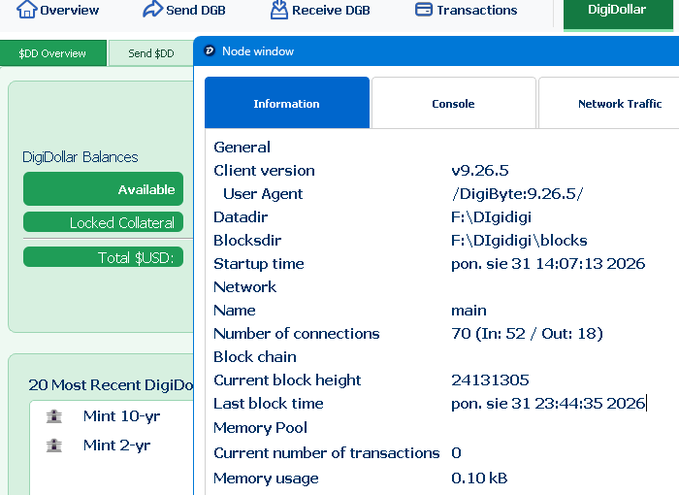This screenshot has width=679, height=495.
Task: Click the memory usage value 0.10 kB
Action: (x=479, y=478)
